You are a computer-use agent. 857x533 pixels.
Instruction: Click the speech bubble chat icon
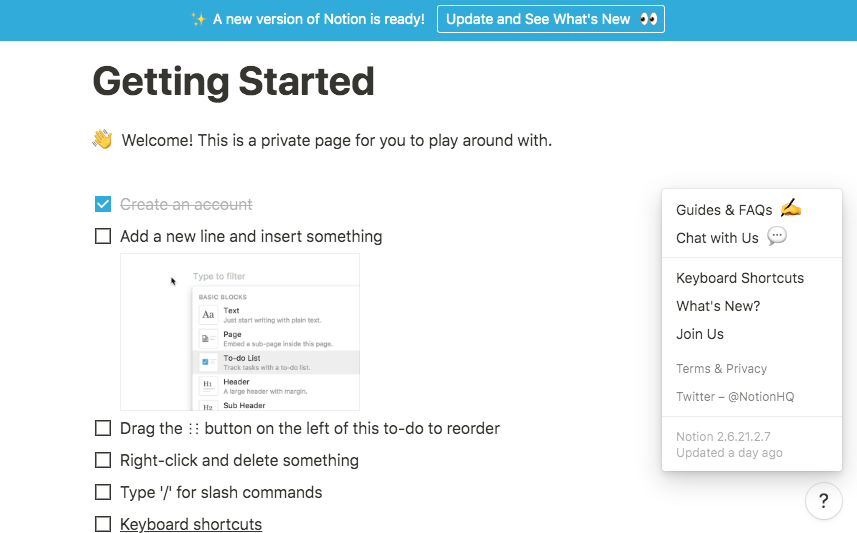pos(776,237)
